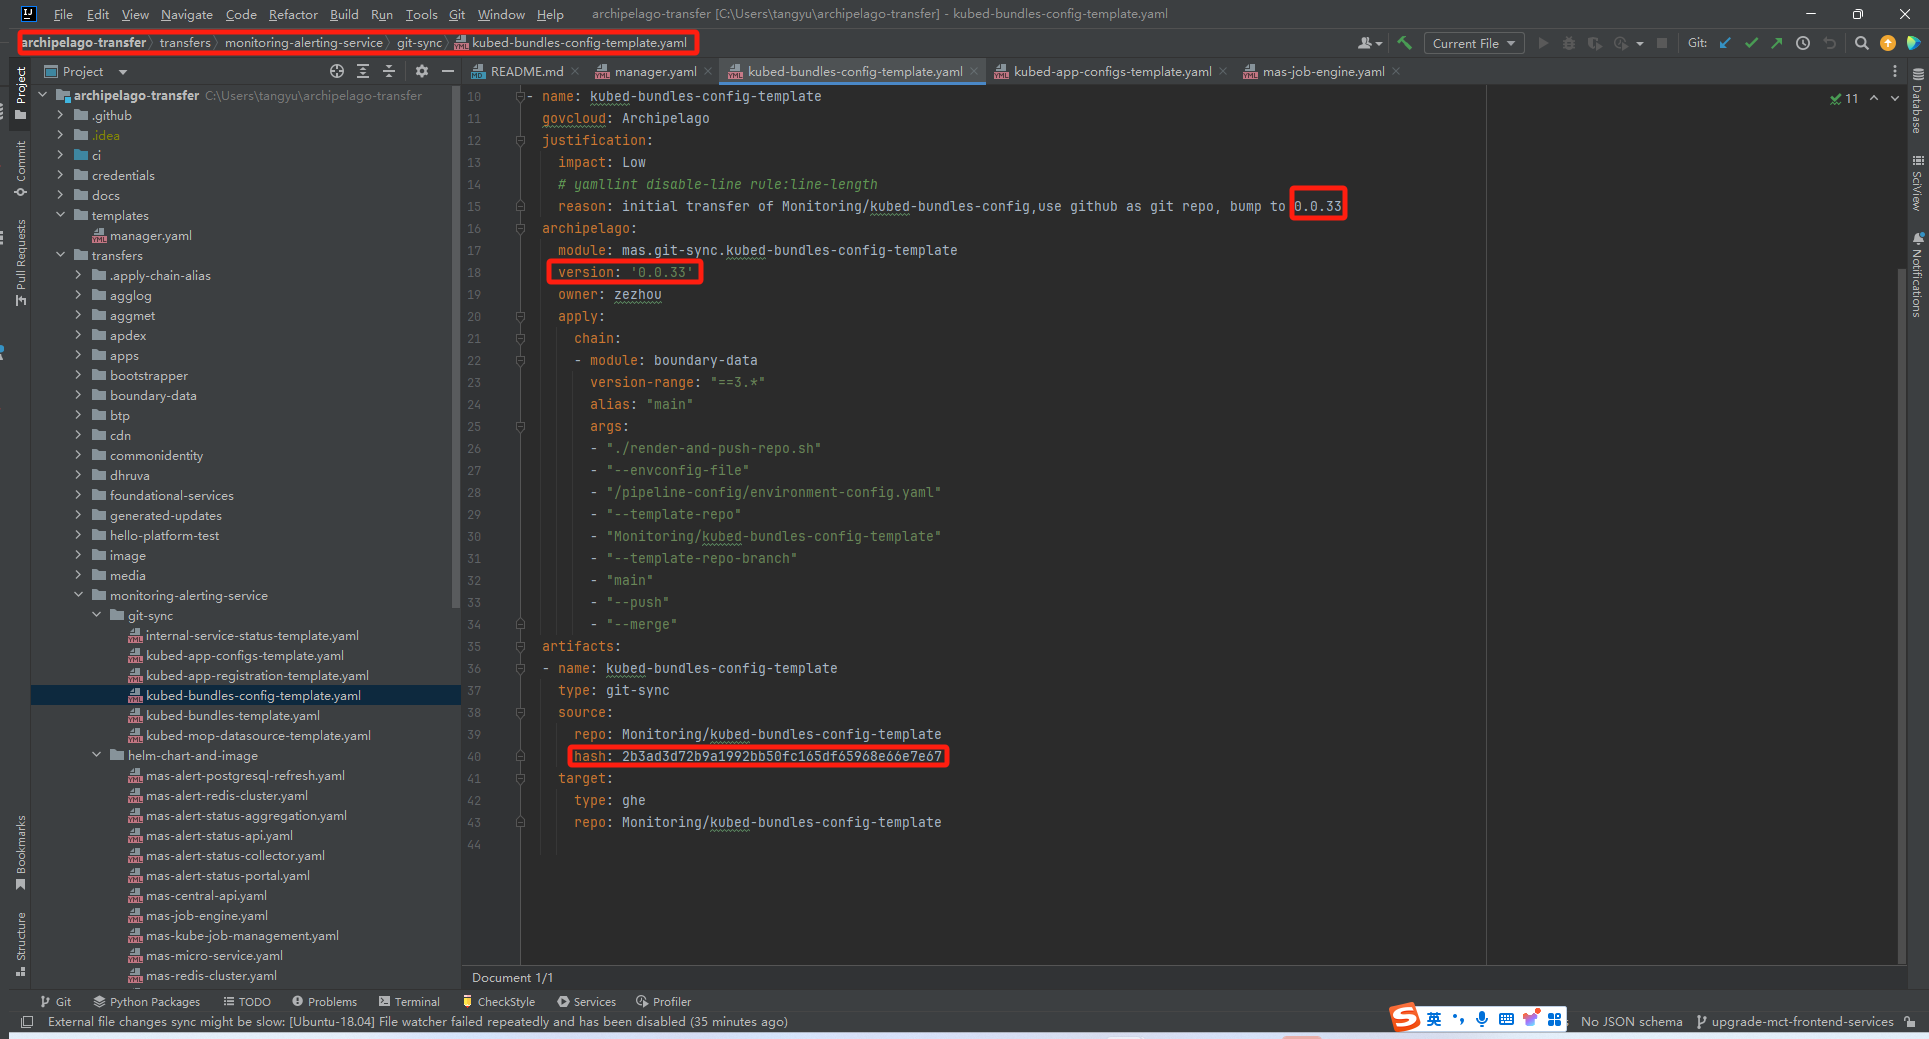
Task: Click Expand All in the Project panel
Action: pos(363,71)
